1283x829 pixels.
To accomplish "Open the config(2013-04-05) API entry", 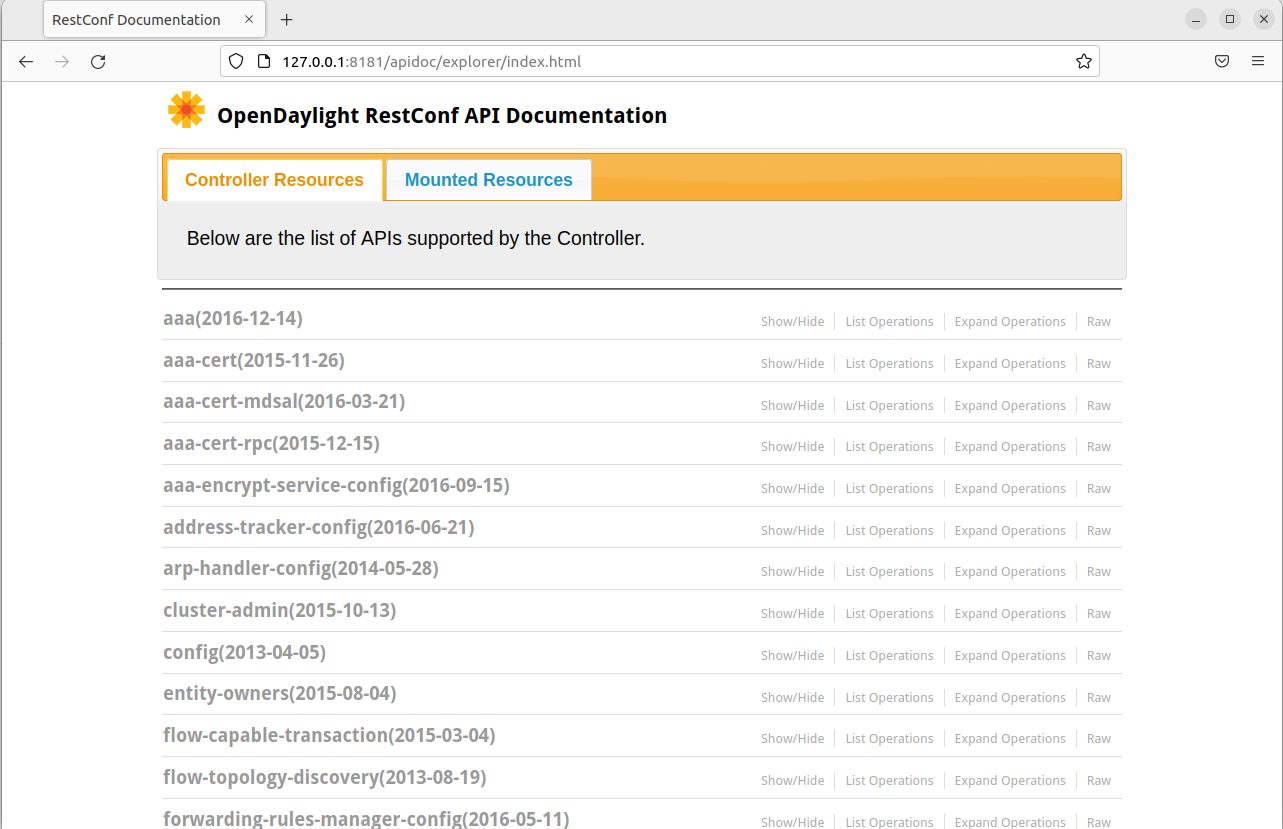I will pos(245,652).
